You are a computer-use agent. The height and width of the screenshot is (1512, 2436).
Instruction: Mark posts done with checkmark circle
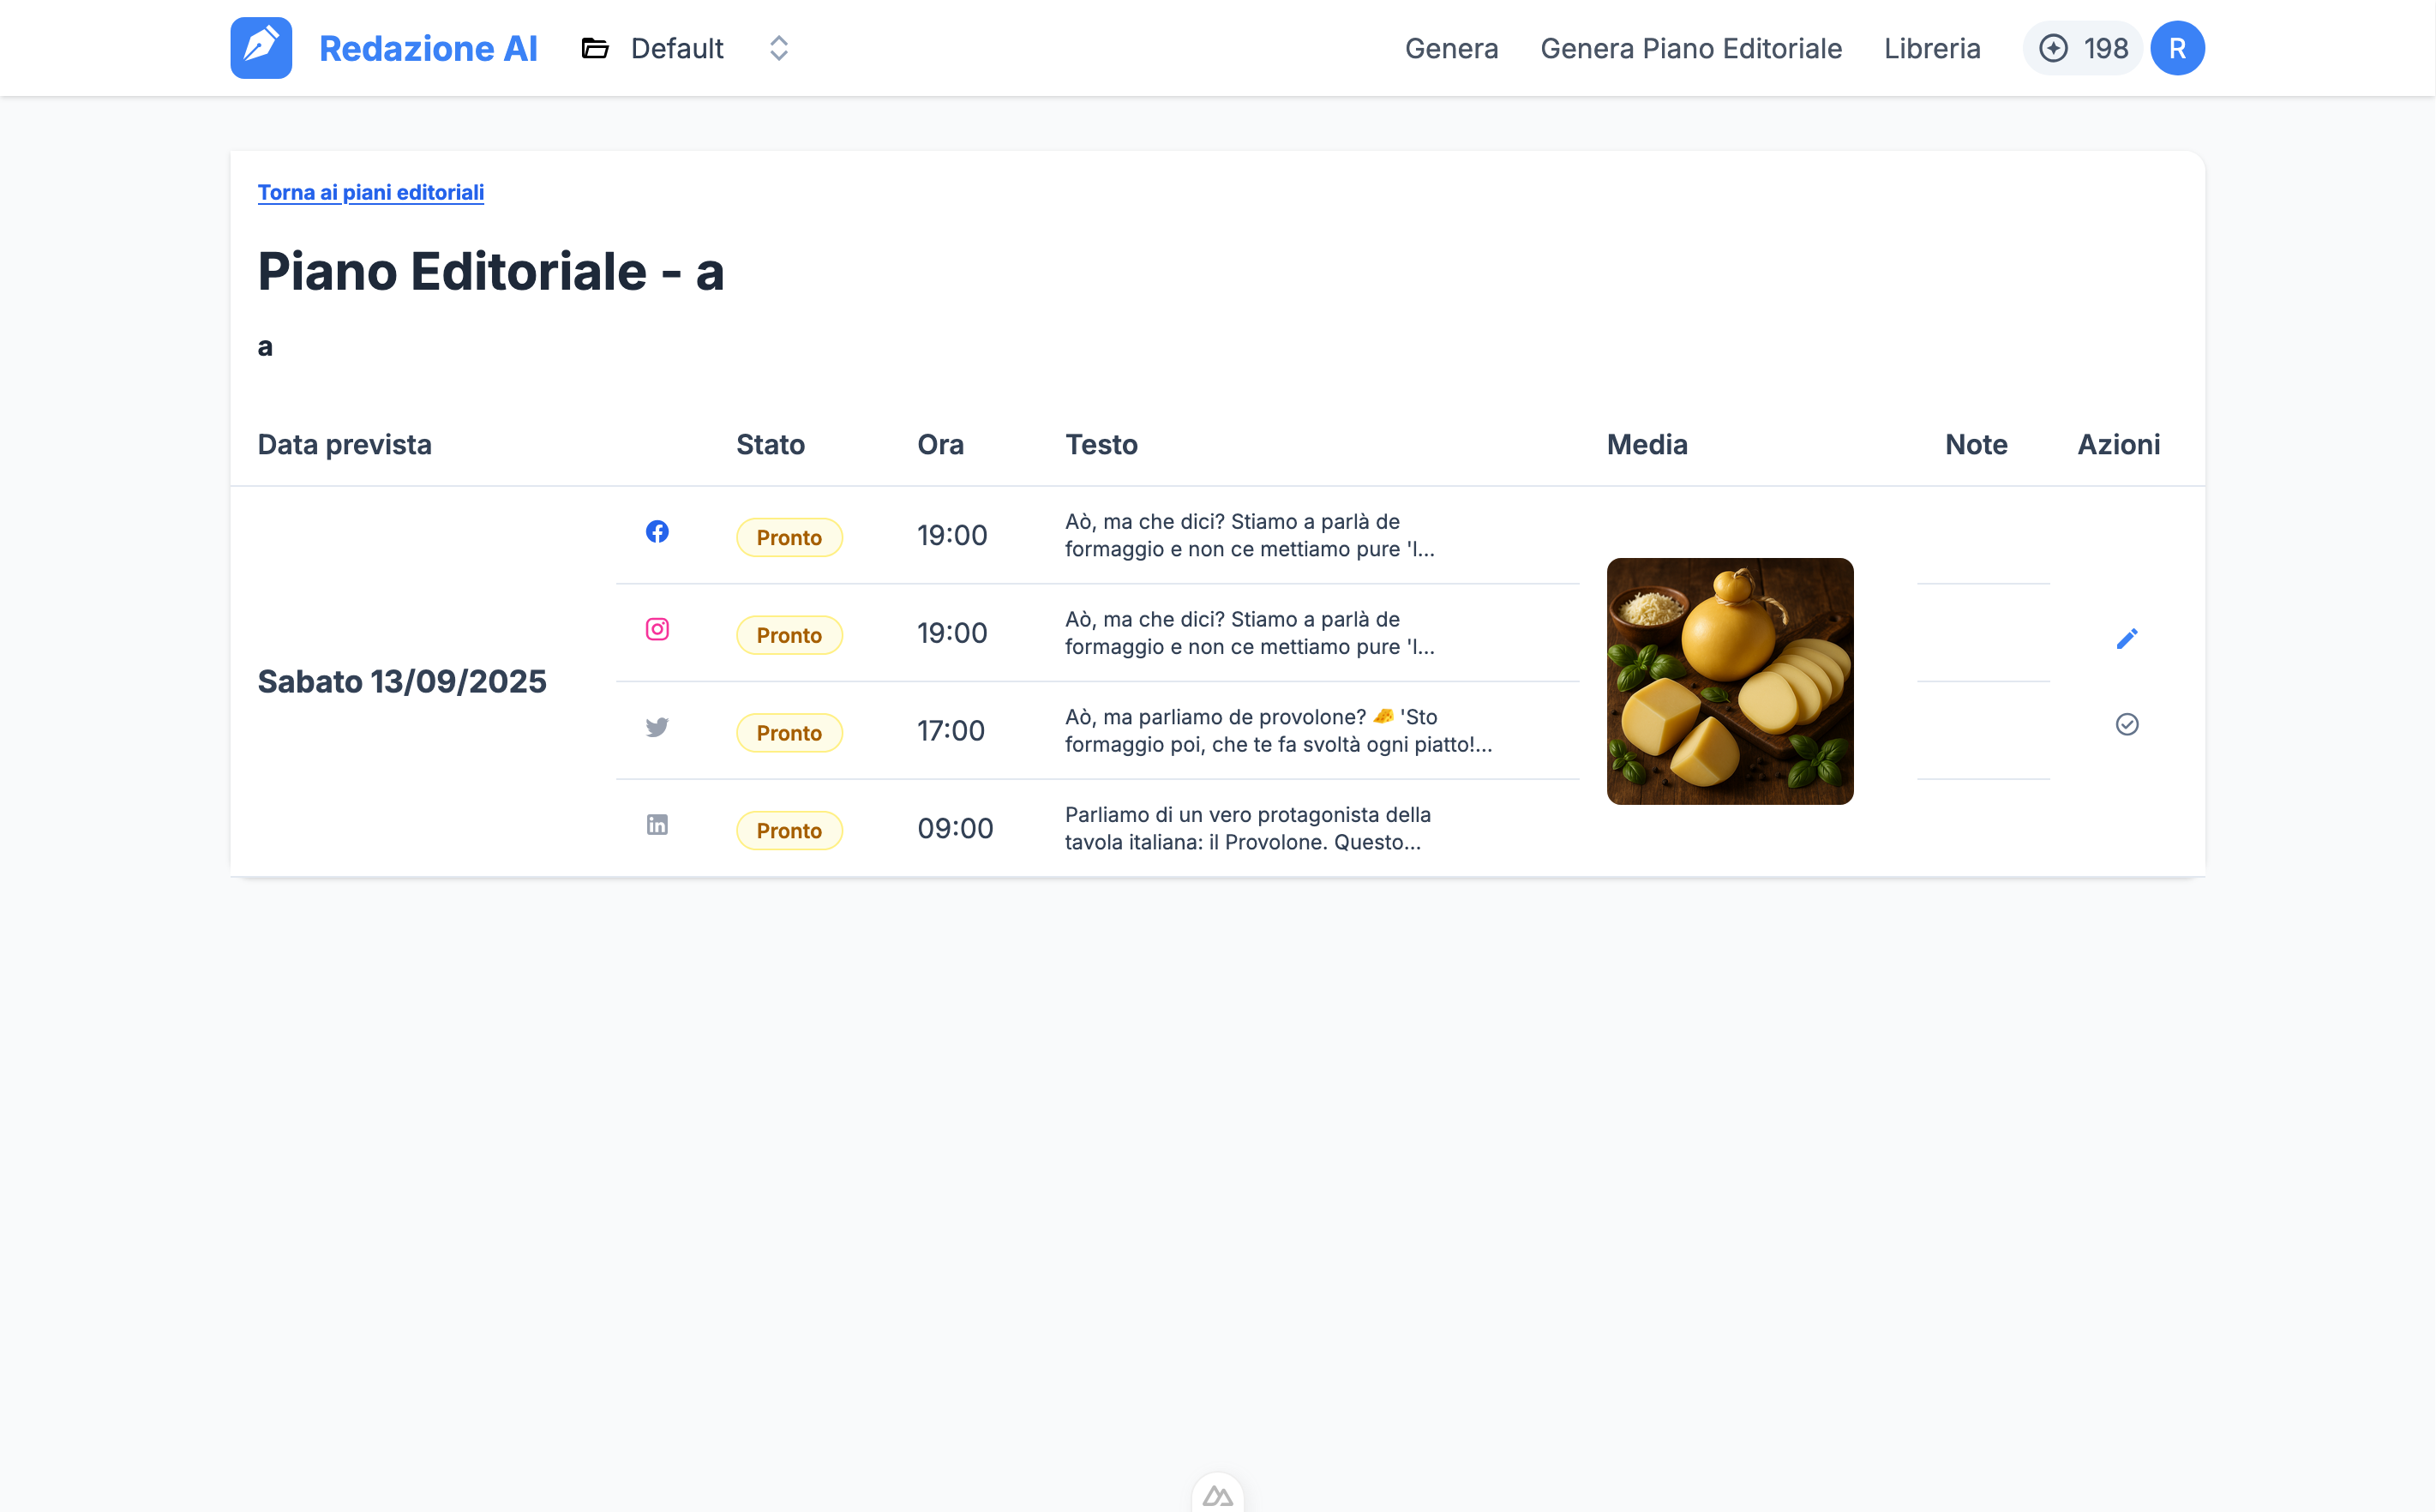coord(2126,724)
